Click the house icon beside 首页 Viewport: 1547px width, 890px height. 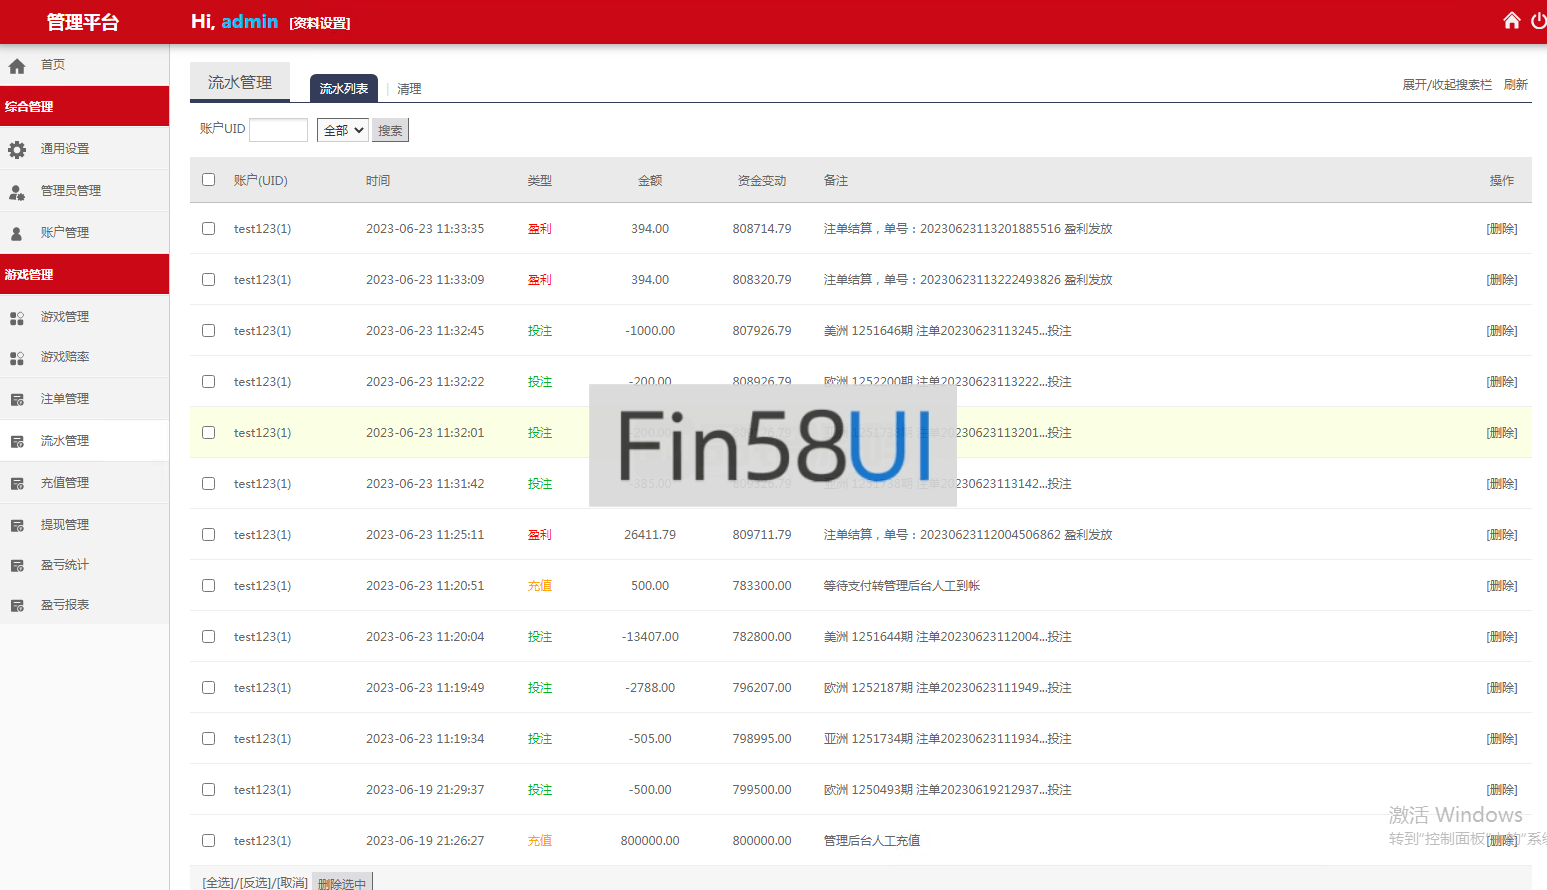point(17,66)
